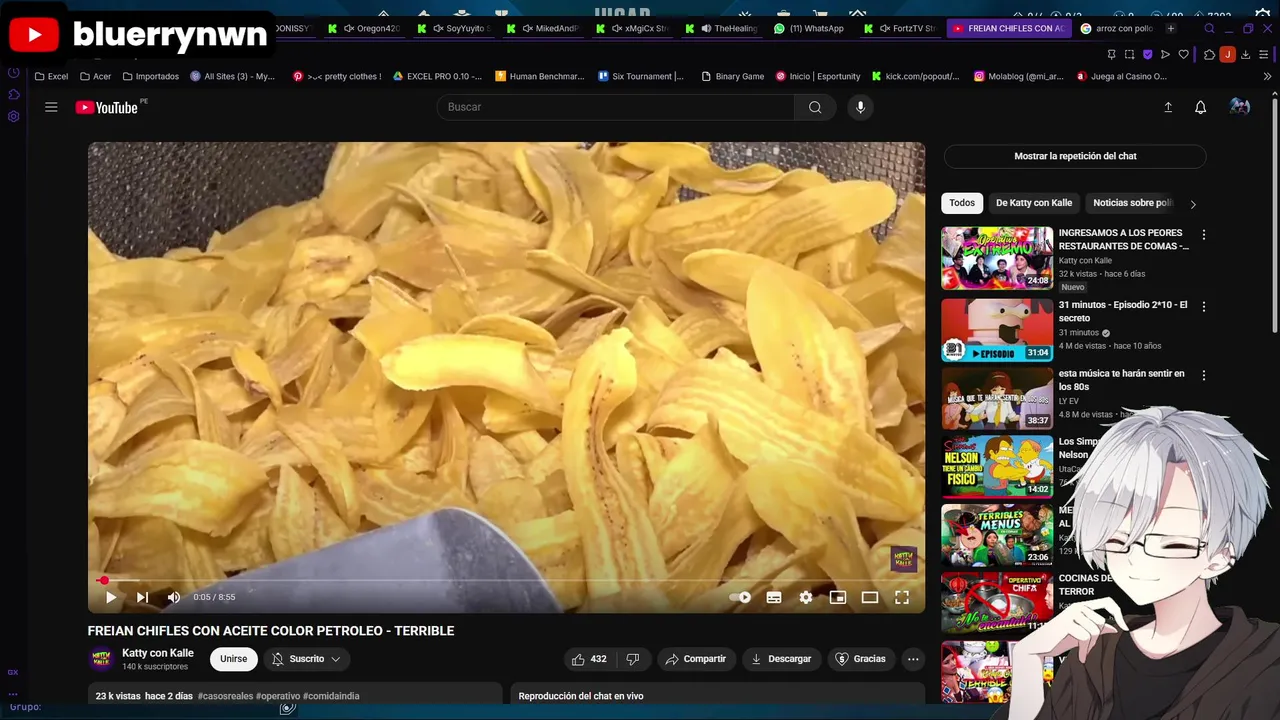Image resolution: width=1280 pixels, height=720 pixels.
Task: Like the video with 432 likes
Action: coord(589,659)
